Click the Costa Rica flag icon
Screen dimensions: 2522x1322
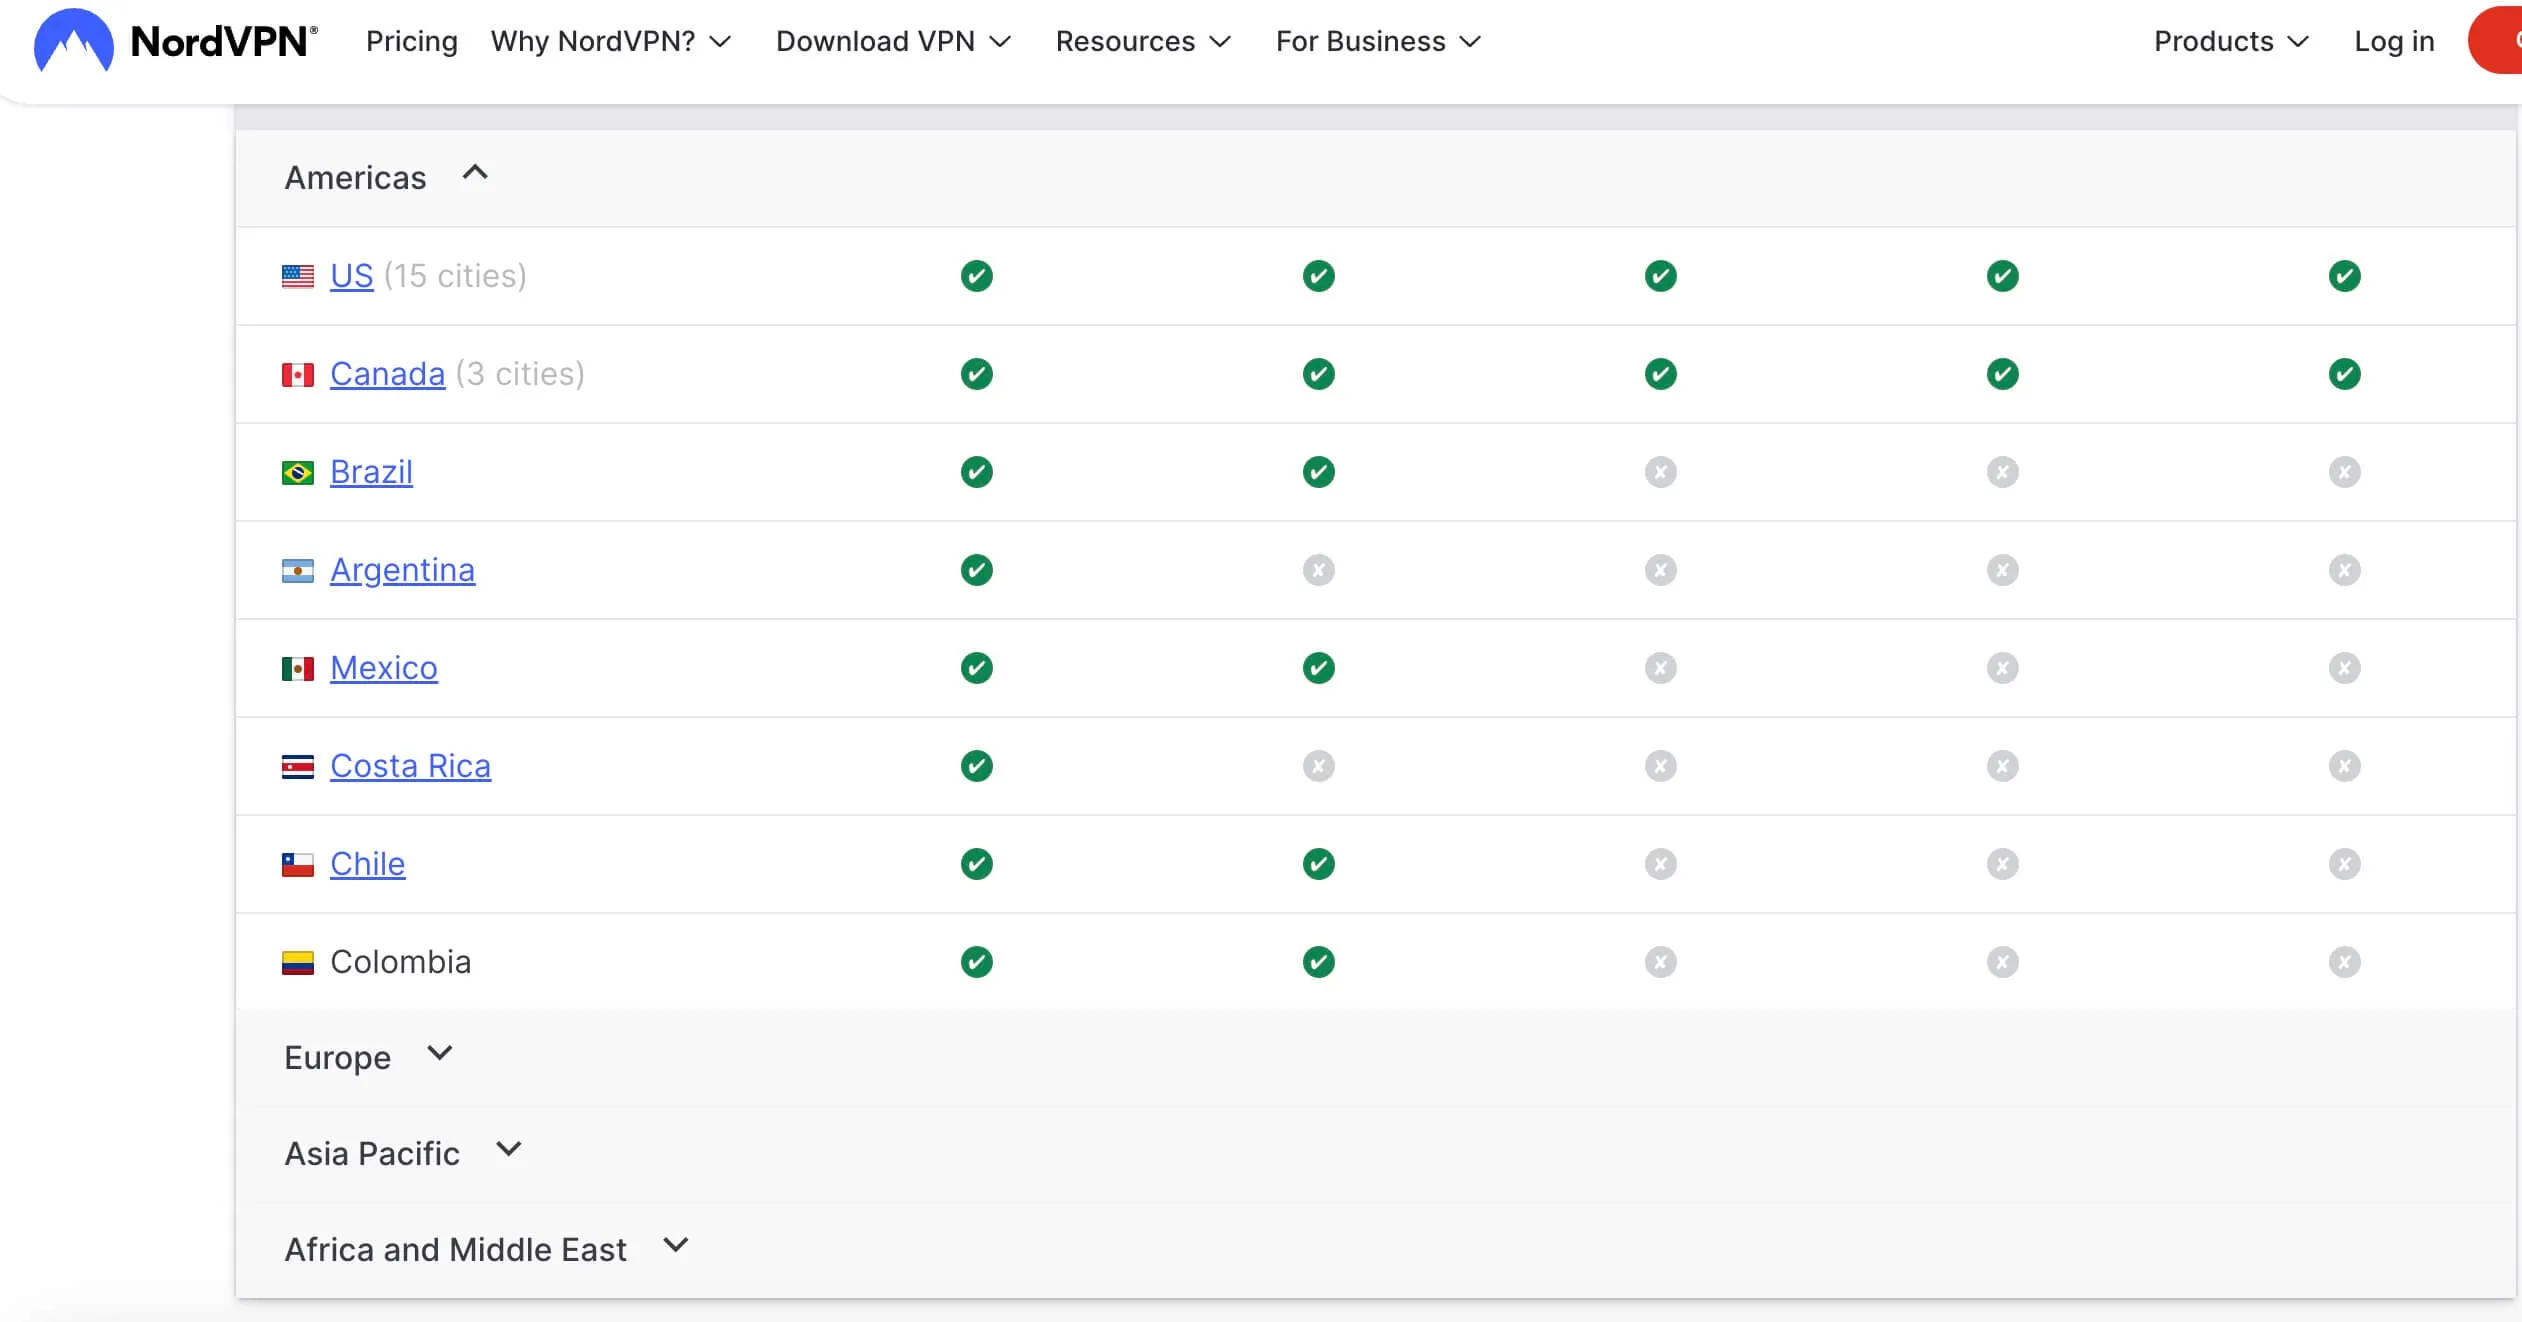pos(297,765)
